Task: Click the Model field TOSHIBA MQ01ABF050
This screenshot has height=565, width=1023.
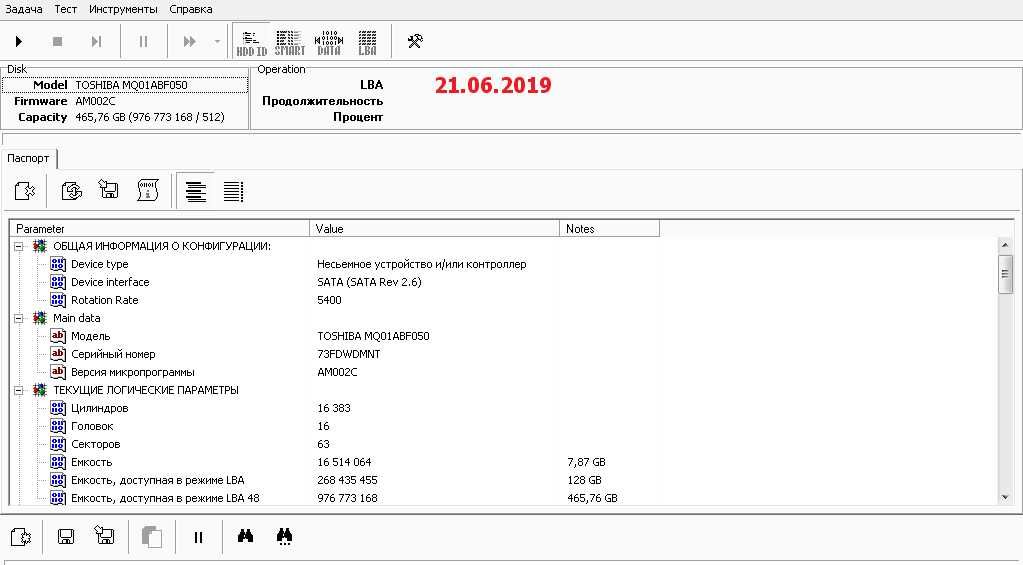Action: [x=131, y=85]
